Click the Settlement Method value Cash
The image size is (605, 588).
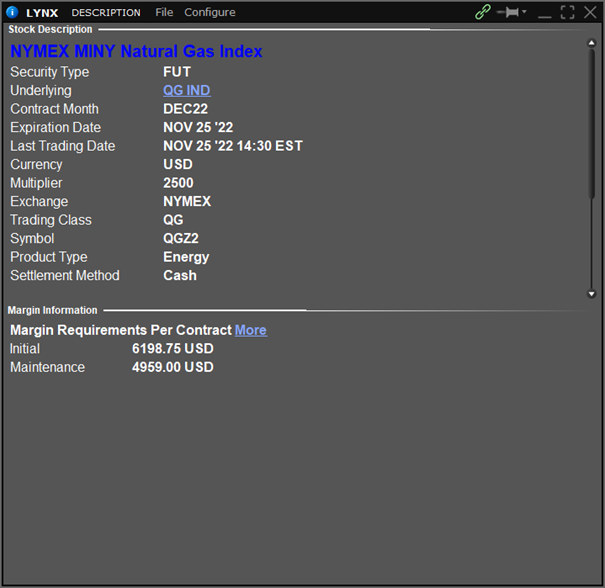180,275
